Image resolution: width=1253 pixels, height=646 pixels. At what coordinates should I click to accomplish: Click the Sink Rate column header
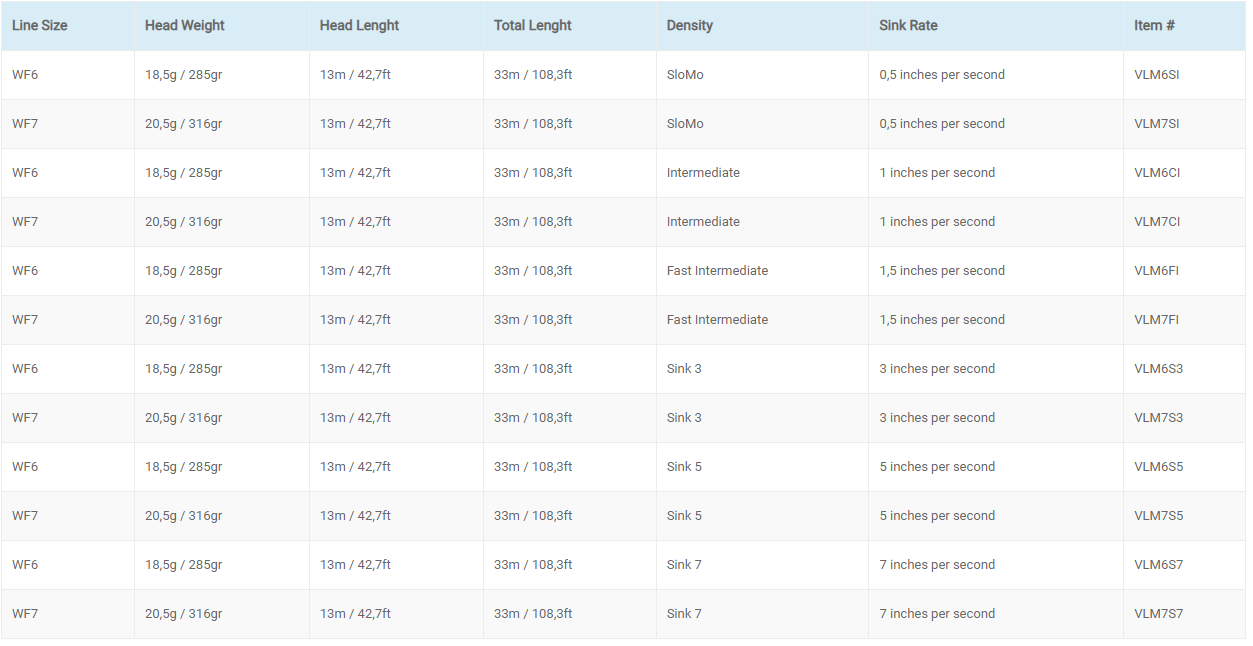(x=909, y=26)
